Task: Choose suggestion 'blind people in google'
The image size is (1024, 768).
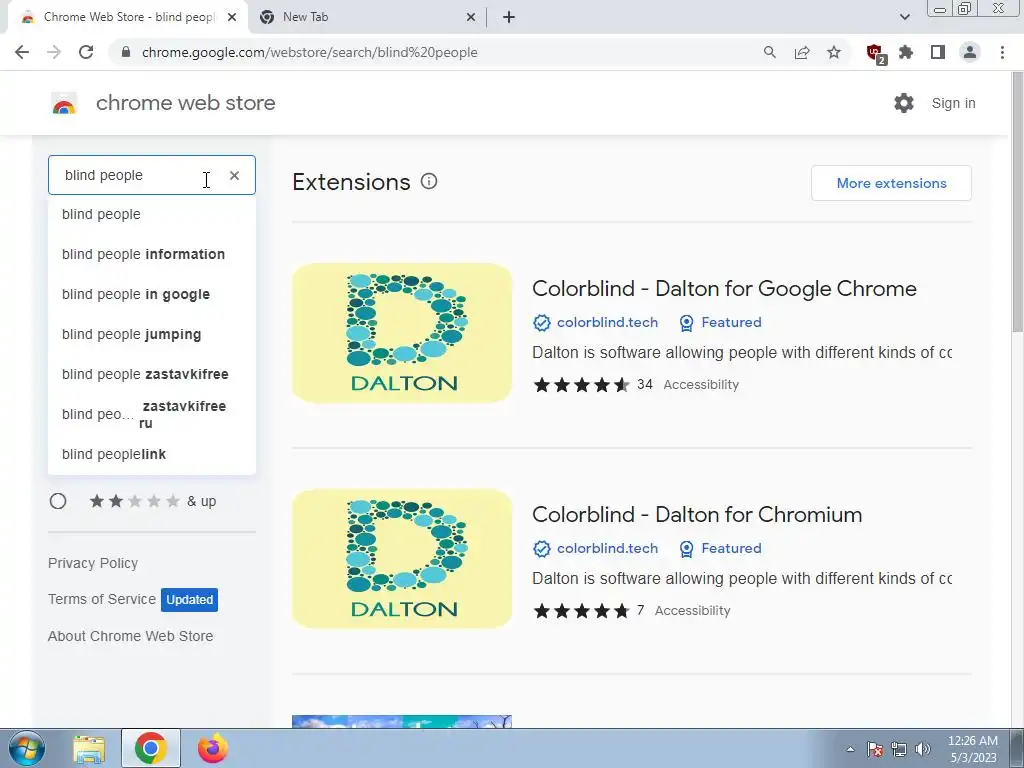Action: tap(152, 294)
